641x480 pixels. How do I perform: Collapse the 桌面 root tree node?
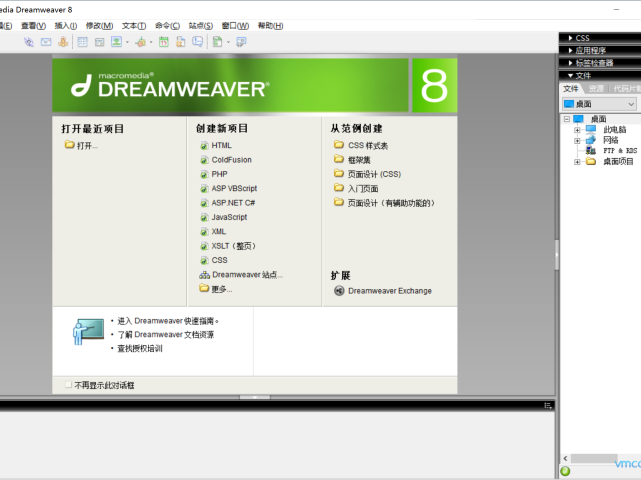tap(567, 119)
